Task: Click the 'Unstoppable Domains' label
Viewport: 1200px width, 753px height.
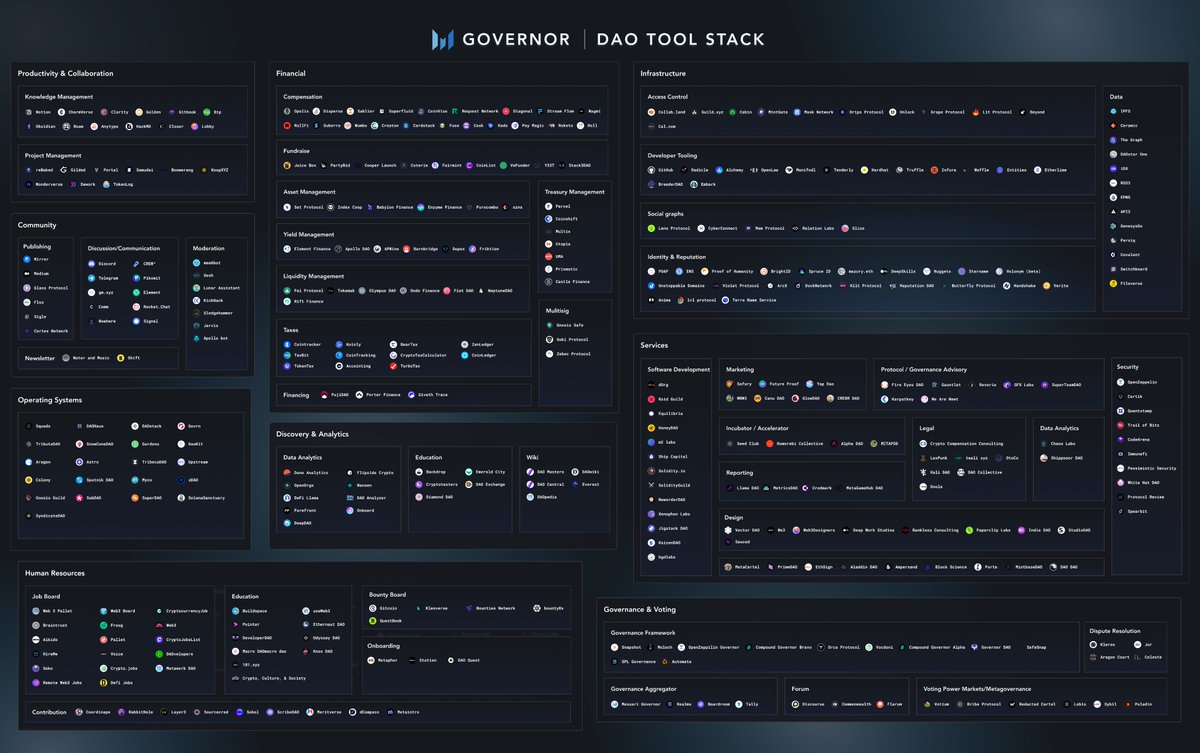Action: 682,285
